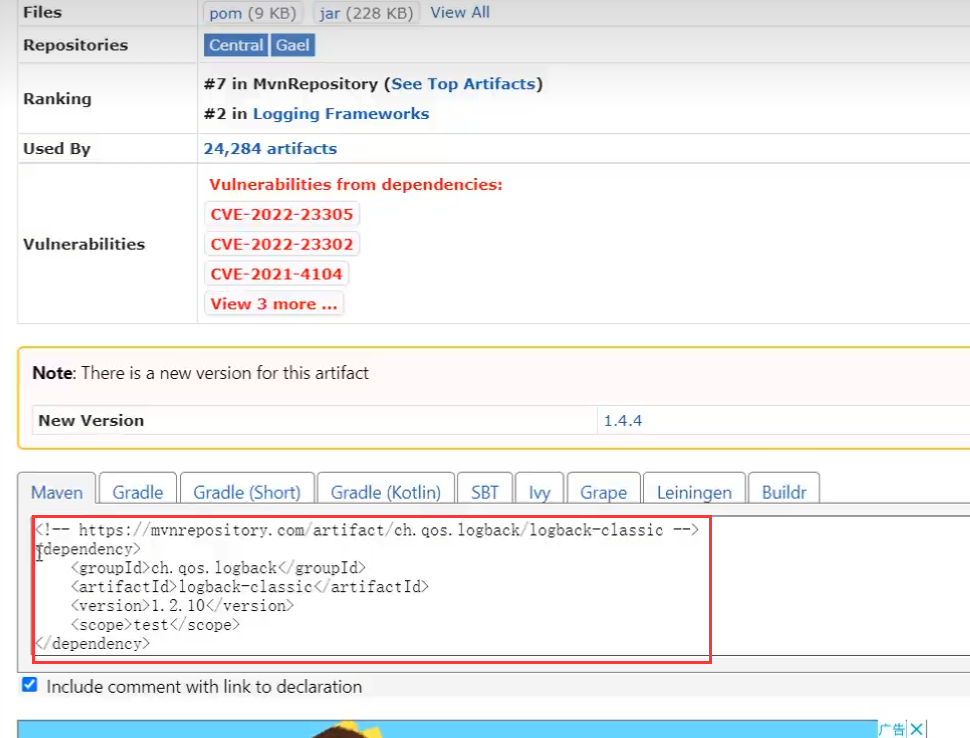Download the jar (228 KB) file
This screenshot has width=970, height=738.
pos(366,13)
